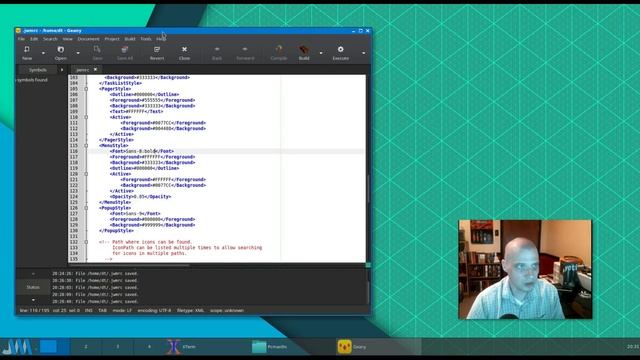Open the JWM root menu icon in taskbar
This screenshot has width=640, height=360.
click(17, 347)
